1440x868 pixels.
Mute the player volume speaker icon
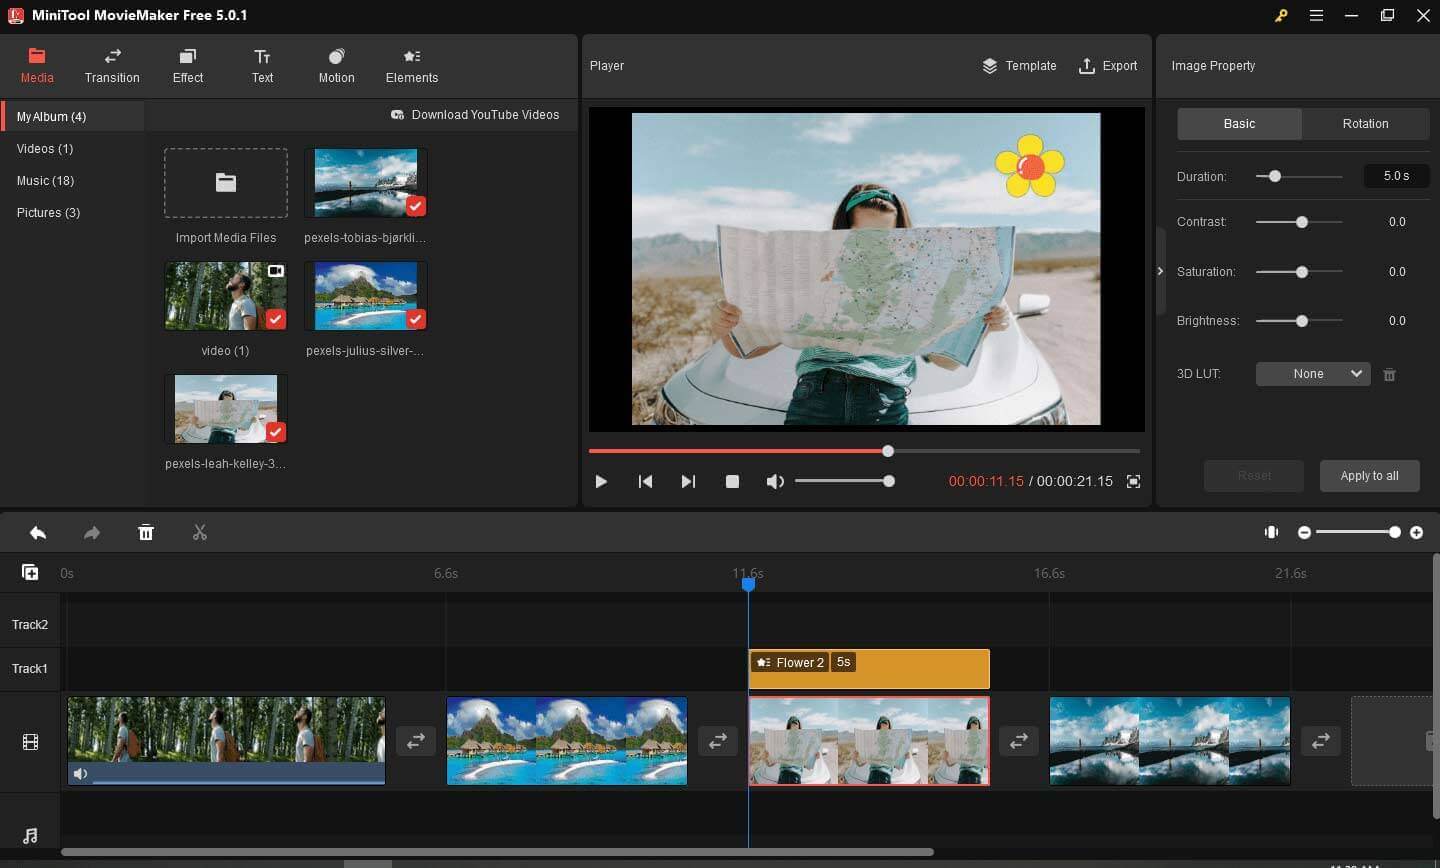click(775, 481)
